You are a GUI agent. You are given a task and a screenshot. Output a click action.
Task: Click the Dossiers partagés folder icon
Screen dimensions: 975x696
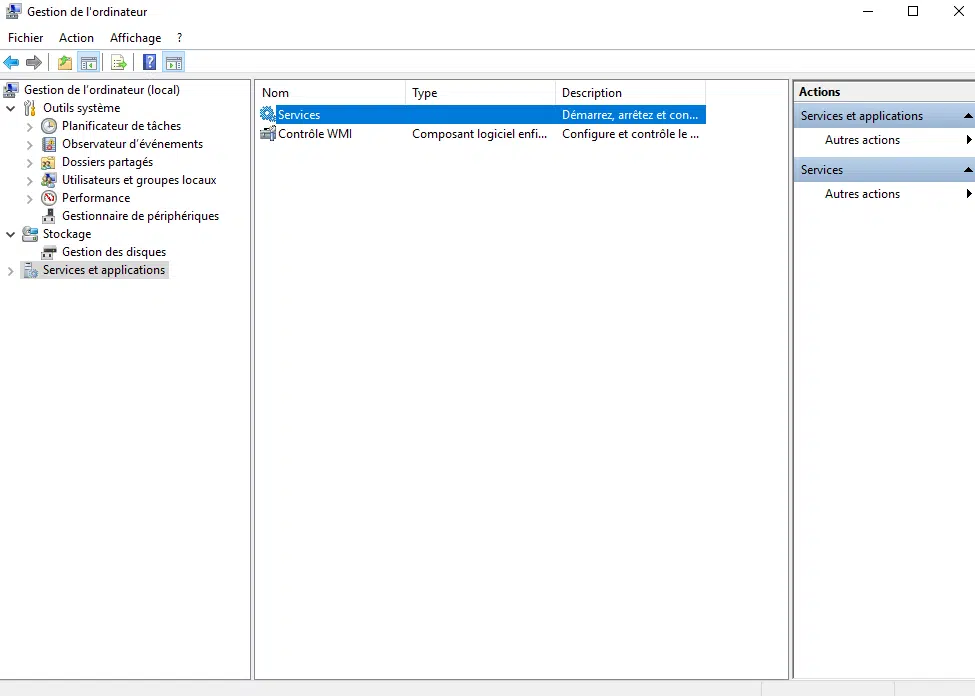click(x=49, y=162)
